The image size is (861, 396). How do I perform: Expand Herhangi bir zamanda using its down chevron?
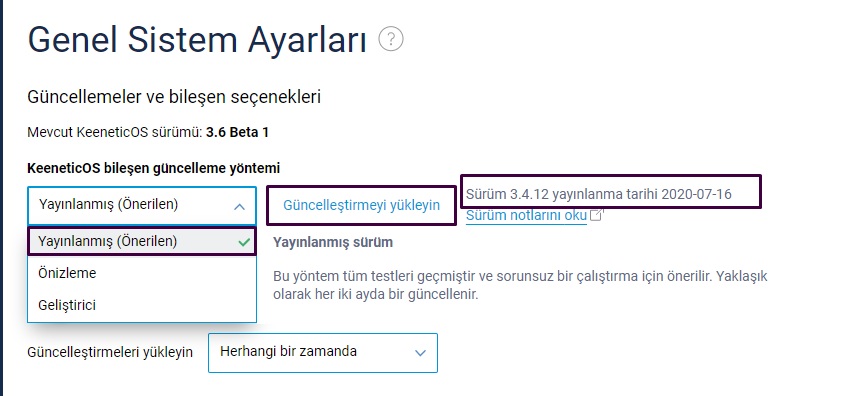pos(421,353)
